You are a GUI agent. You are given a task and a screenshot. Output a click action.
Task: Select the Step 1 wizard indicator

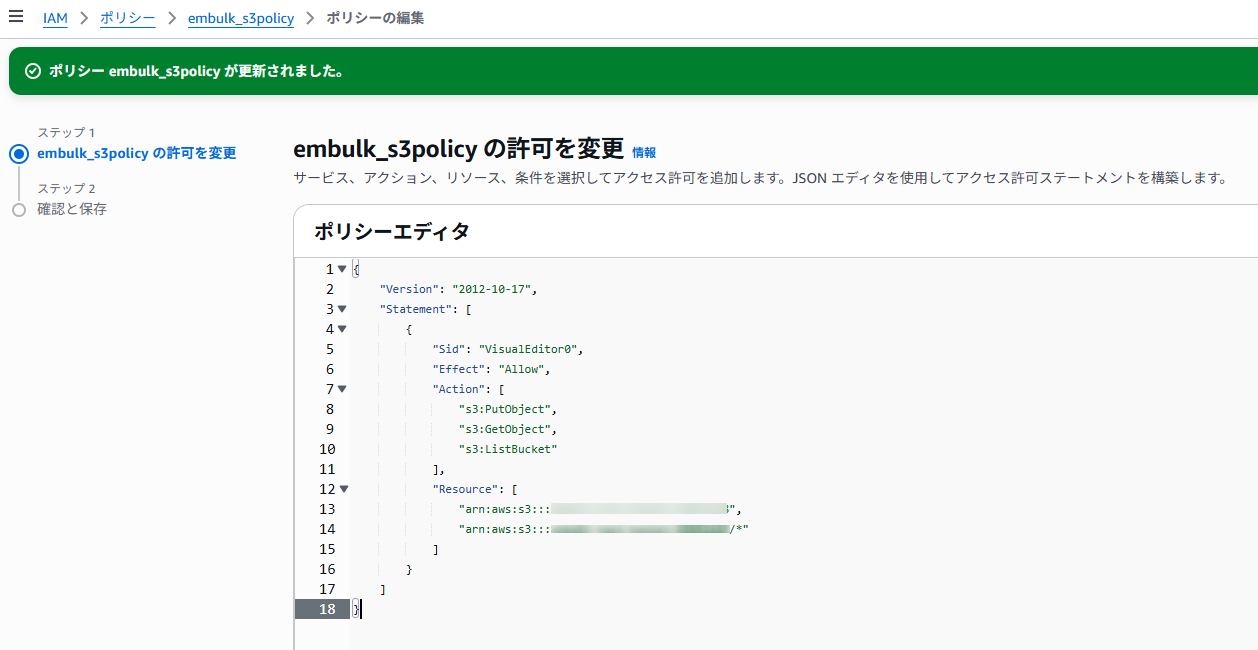click(x=18, y=154)
